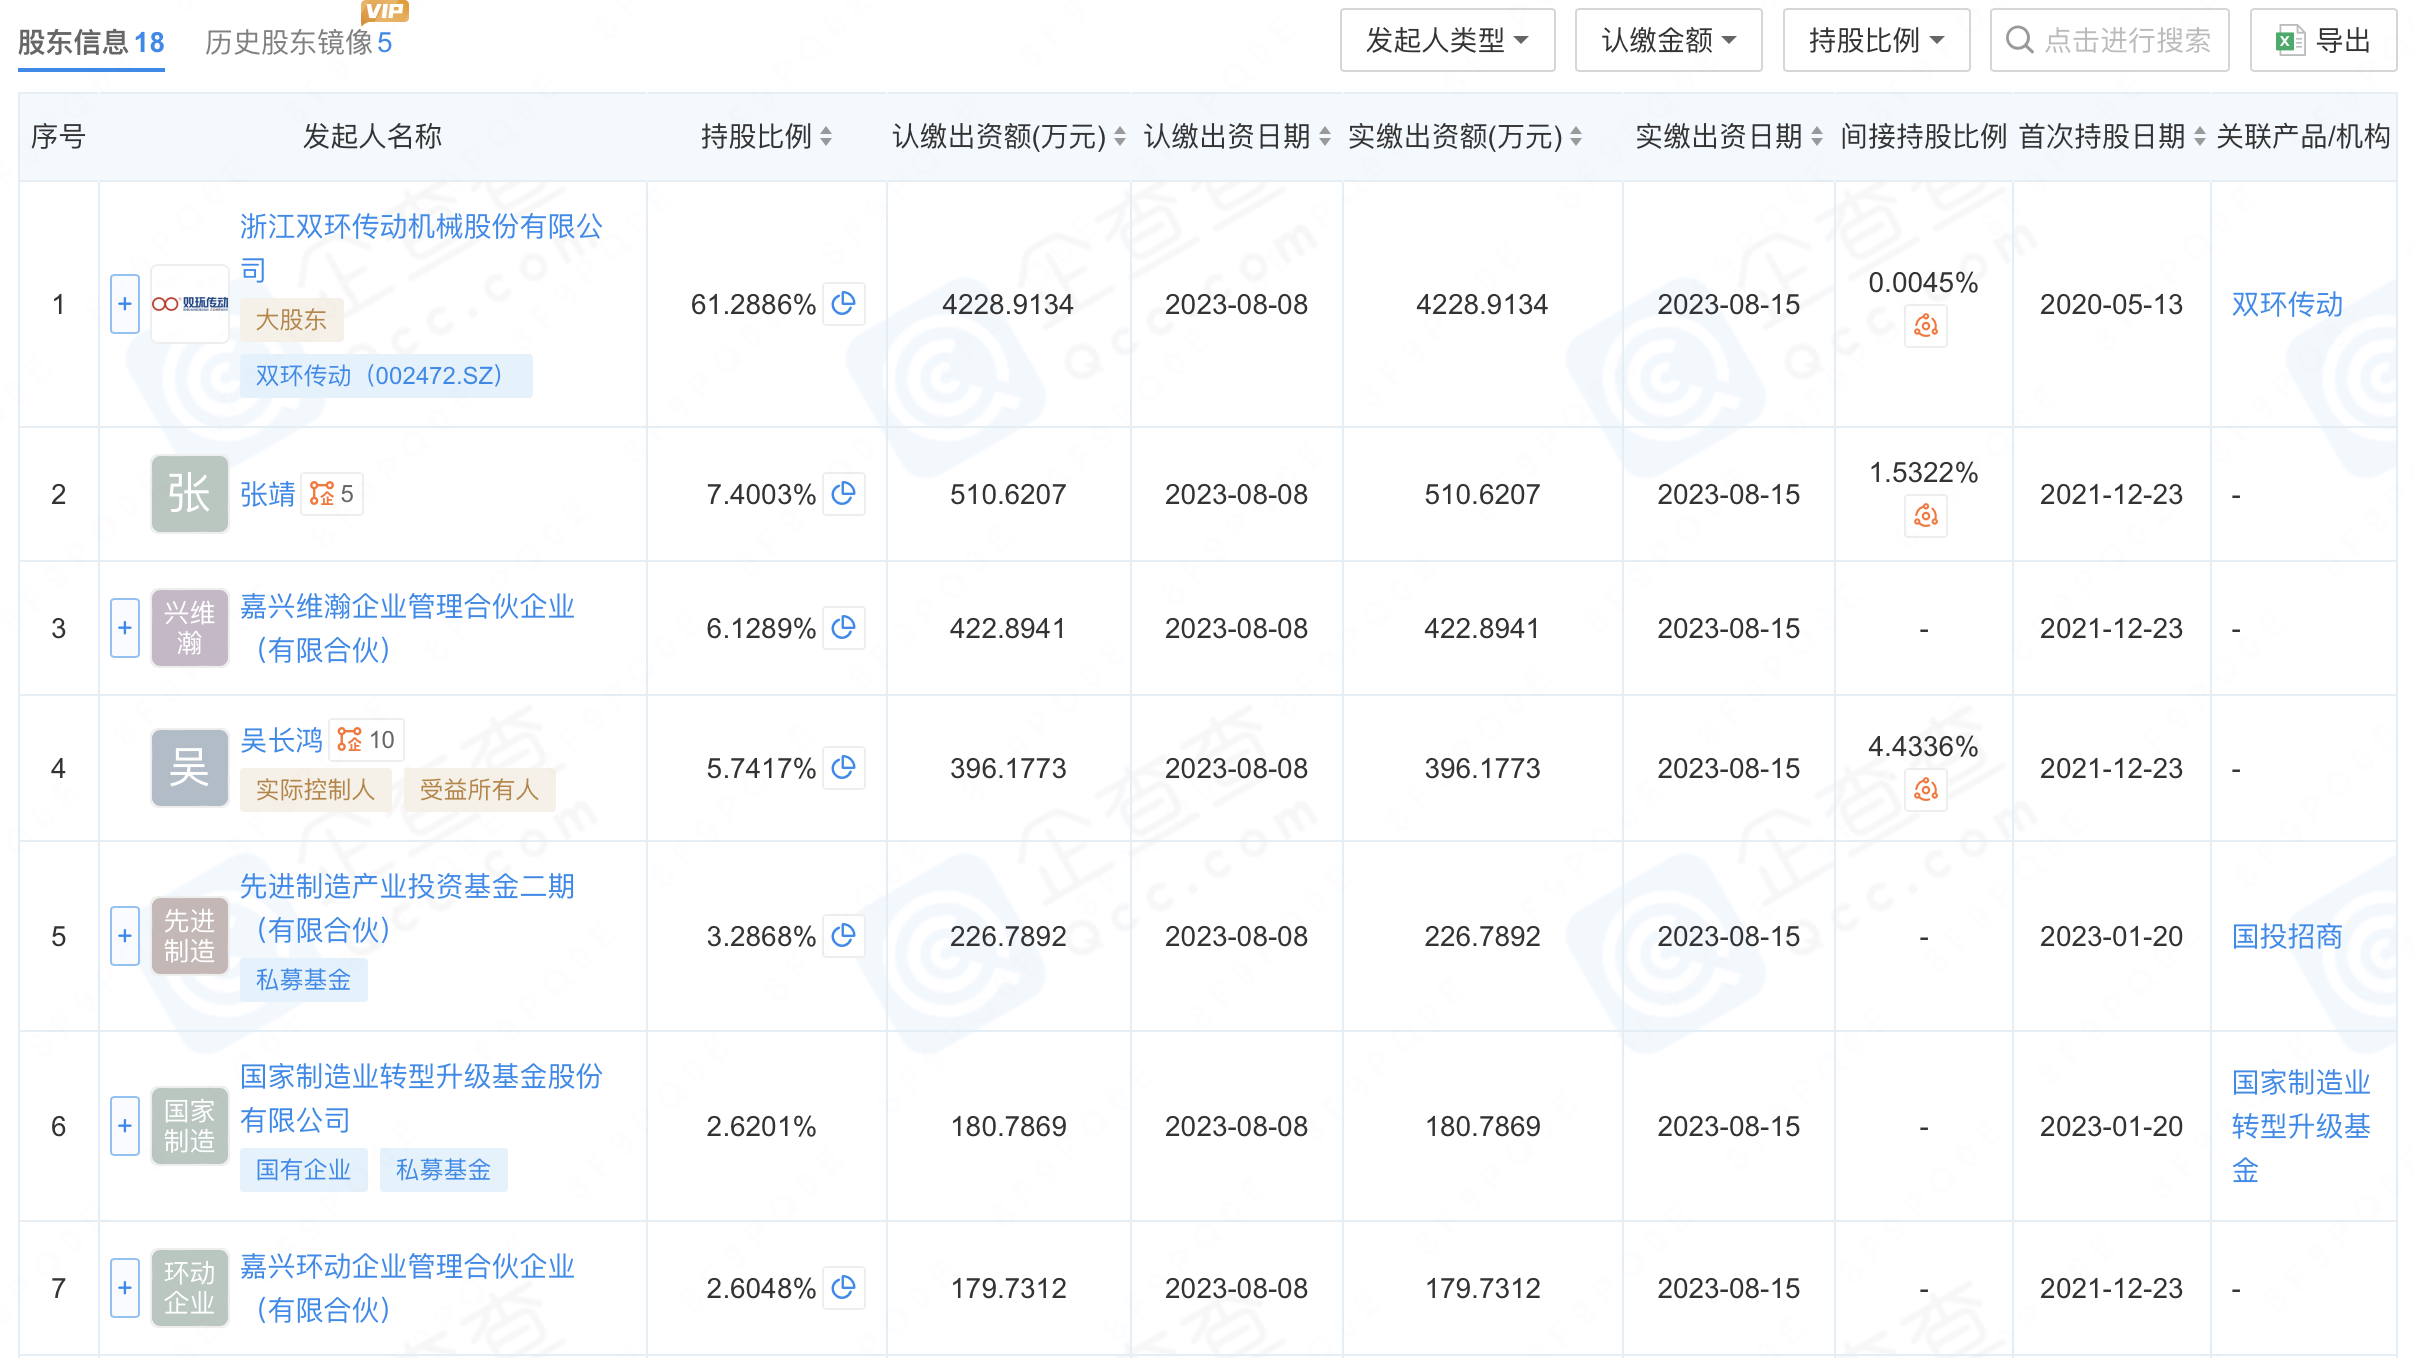Open equity chart icon beside 5.7417%

(843, 768)
